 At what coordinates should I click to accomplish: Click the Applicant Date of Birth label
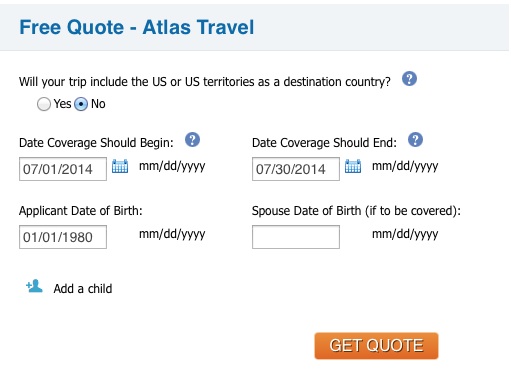pyautogui.click(x=81, y=211)
